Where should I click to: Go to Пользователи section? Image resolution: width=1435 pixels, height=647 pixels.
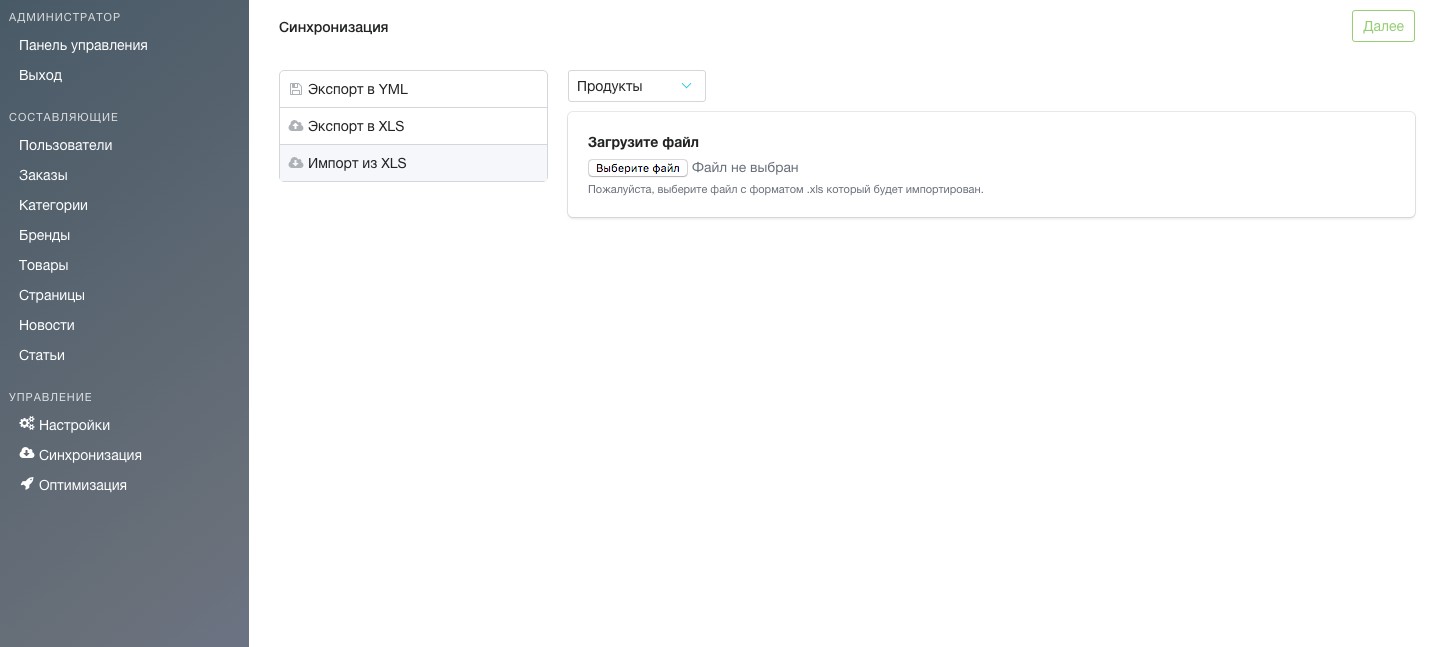point(65,145)
